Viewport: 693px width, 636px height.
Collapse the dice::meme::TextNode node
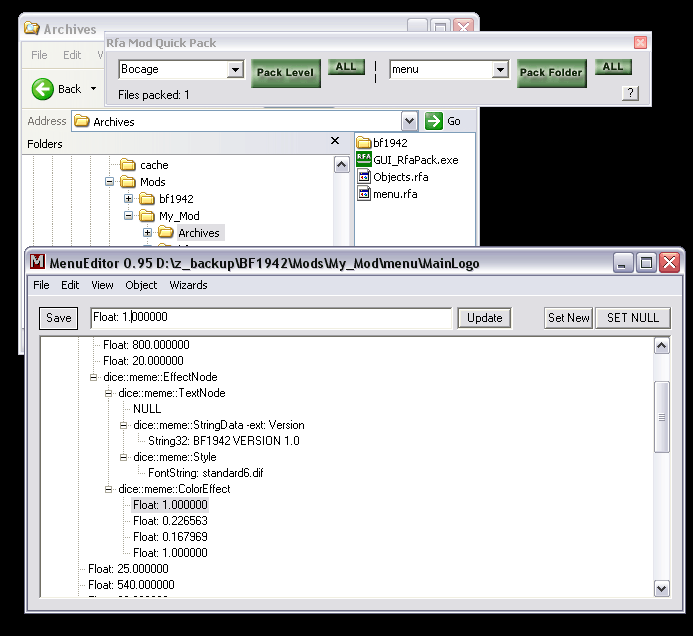click(108, 393)
